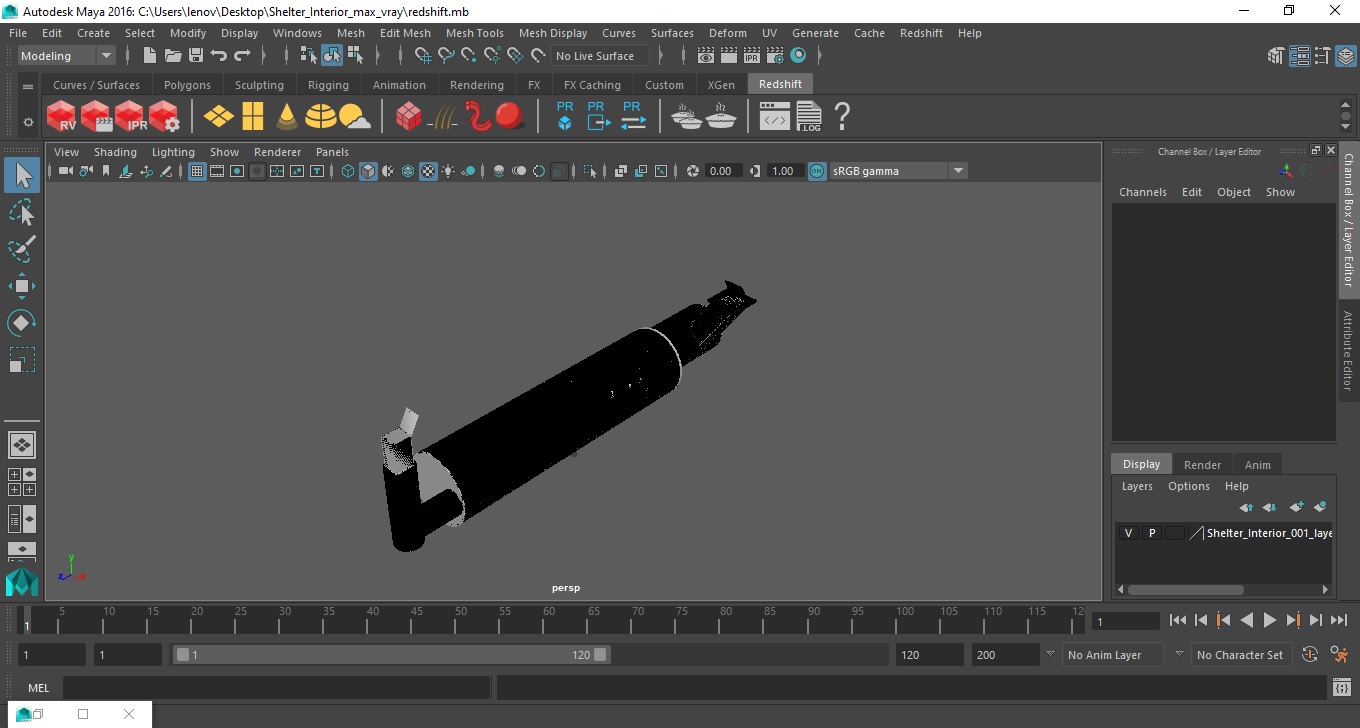Screen dimensions: 1360x728
Task: Open the viewport Shading menu
Action: 115,152
